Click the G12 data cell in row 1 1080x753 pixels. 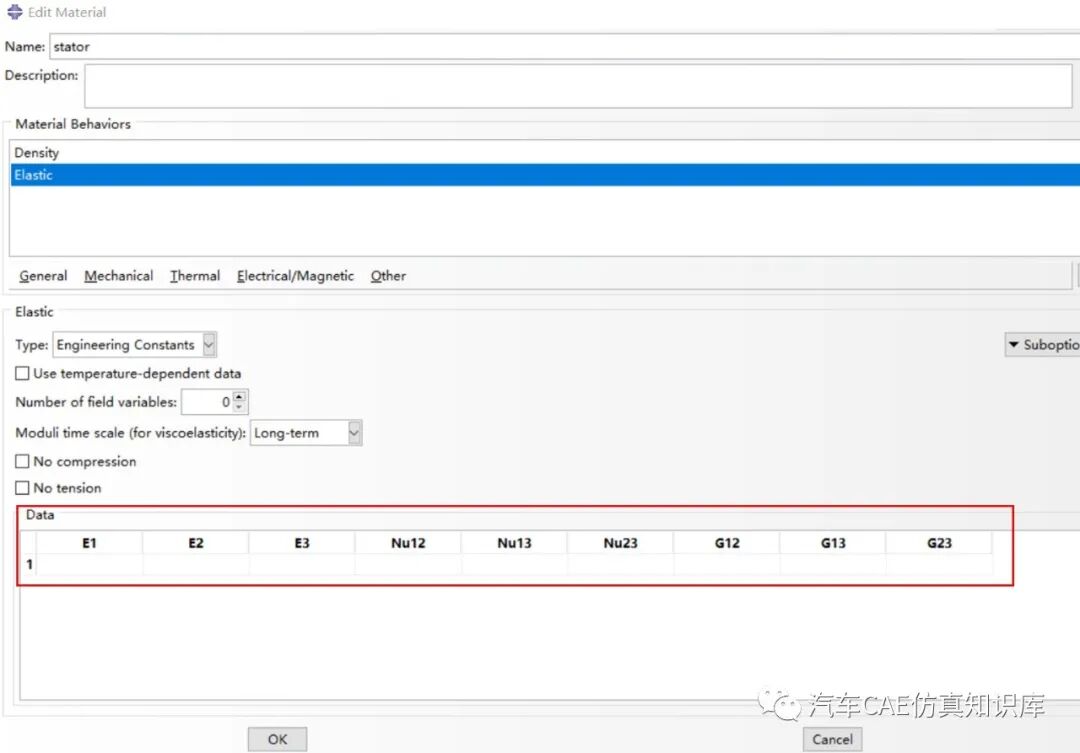click(727, 564)
